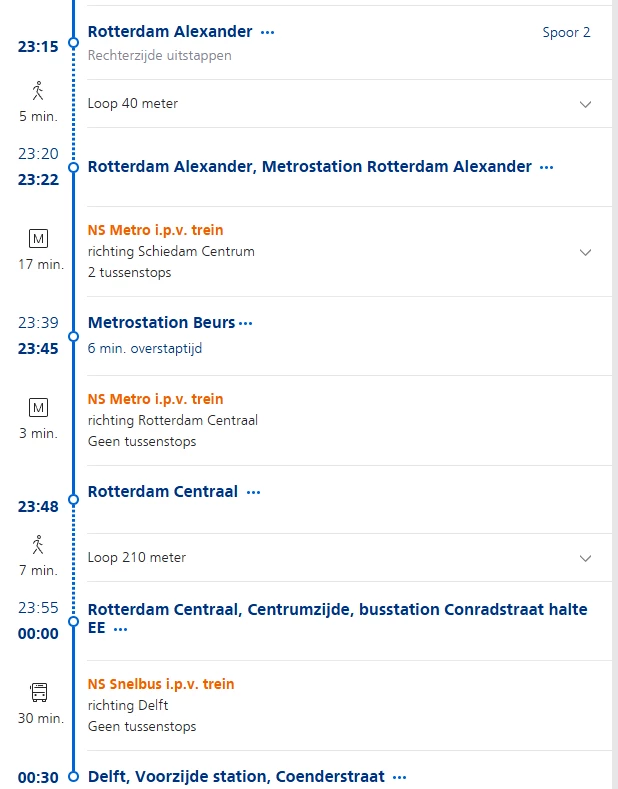
Task: Click the walking icon above 5 min.
Action: [x=38, y=91]
